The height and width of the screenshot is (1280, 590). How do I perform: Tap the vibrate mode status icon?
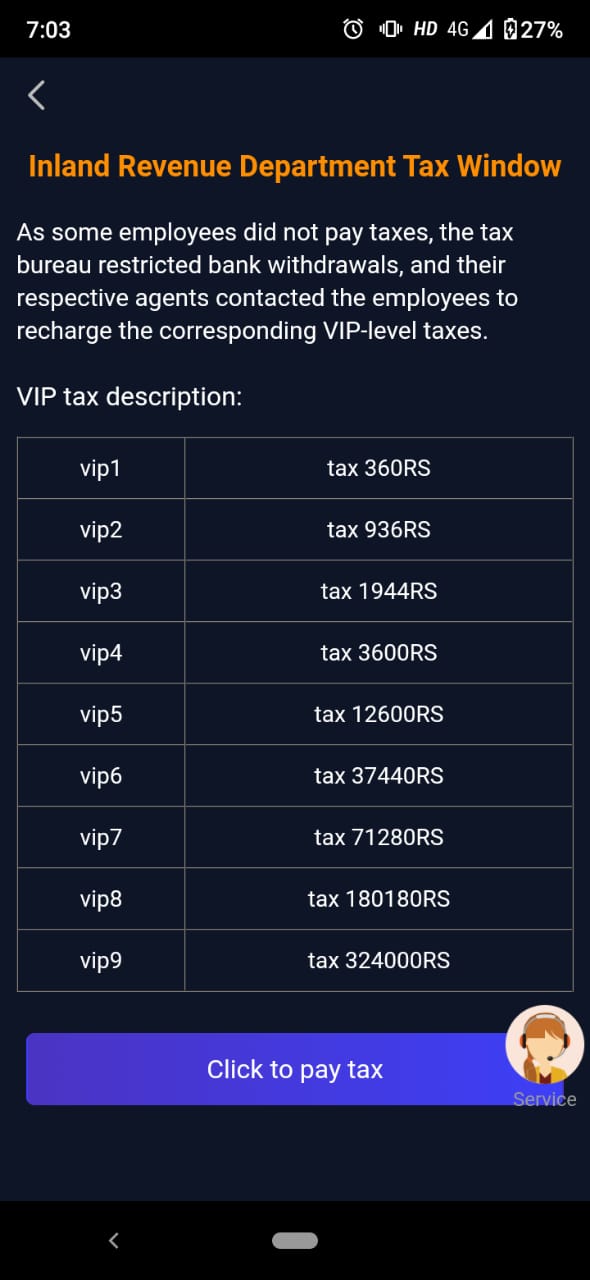390,29
